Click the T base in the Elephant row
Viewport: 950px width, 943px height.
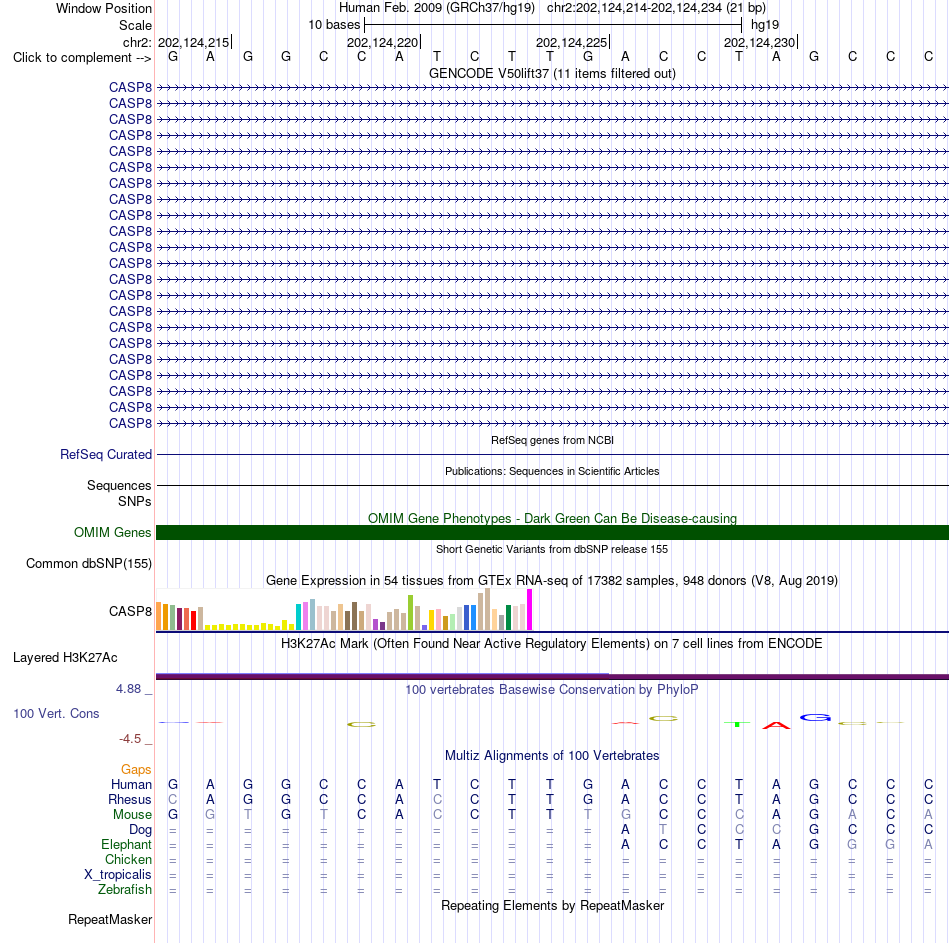739,844
